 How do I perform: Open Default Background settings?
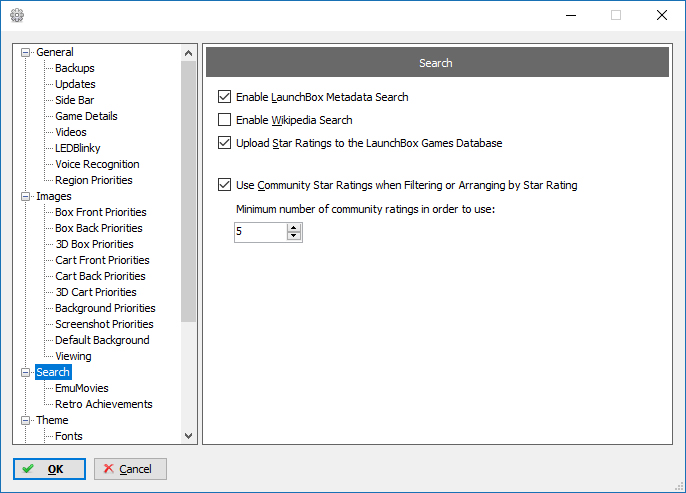point(102,340)
